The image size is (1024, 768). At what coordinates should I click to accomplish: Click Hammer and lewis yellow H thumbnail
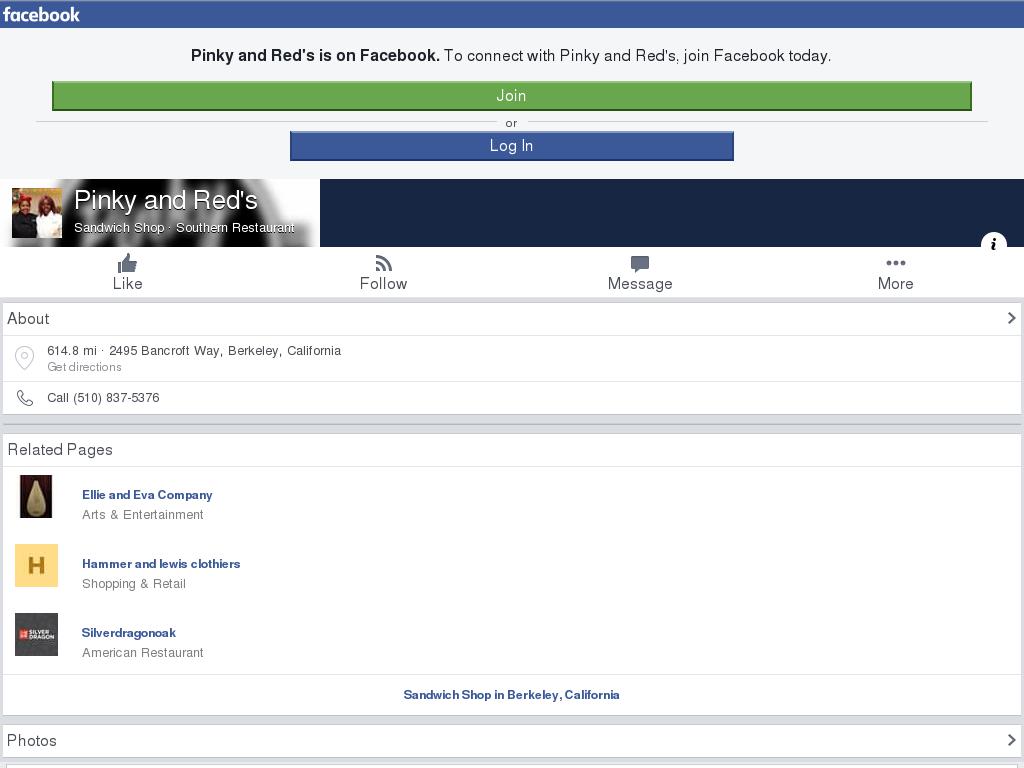[36, 565]
